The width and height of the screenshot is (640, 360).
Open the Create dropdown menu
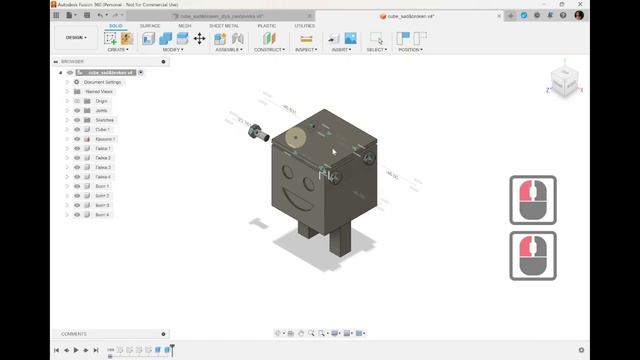pos(118,50)
